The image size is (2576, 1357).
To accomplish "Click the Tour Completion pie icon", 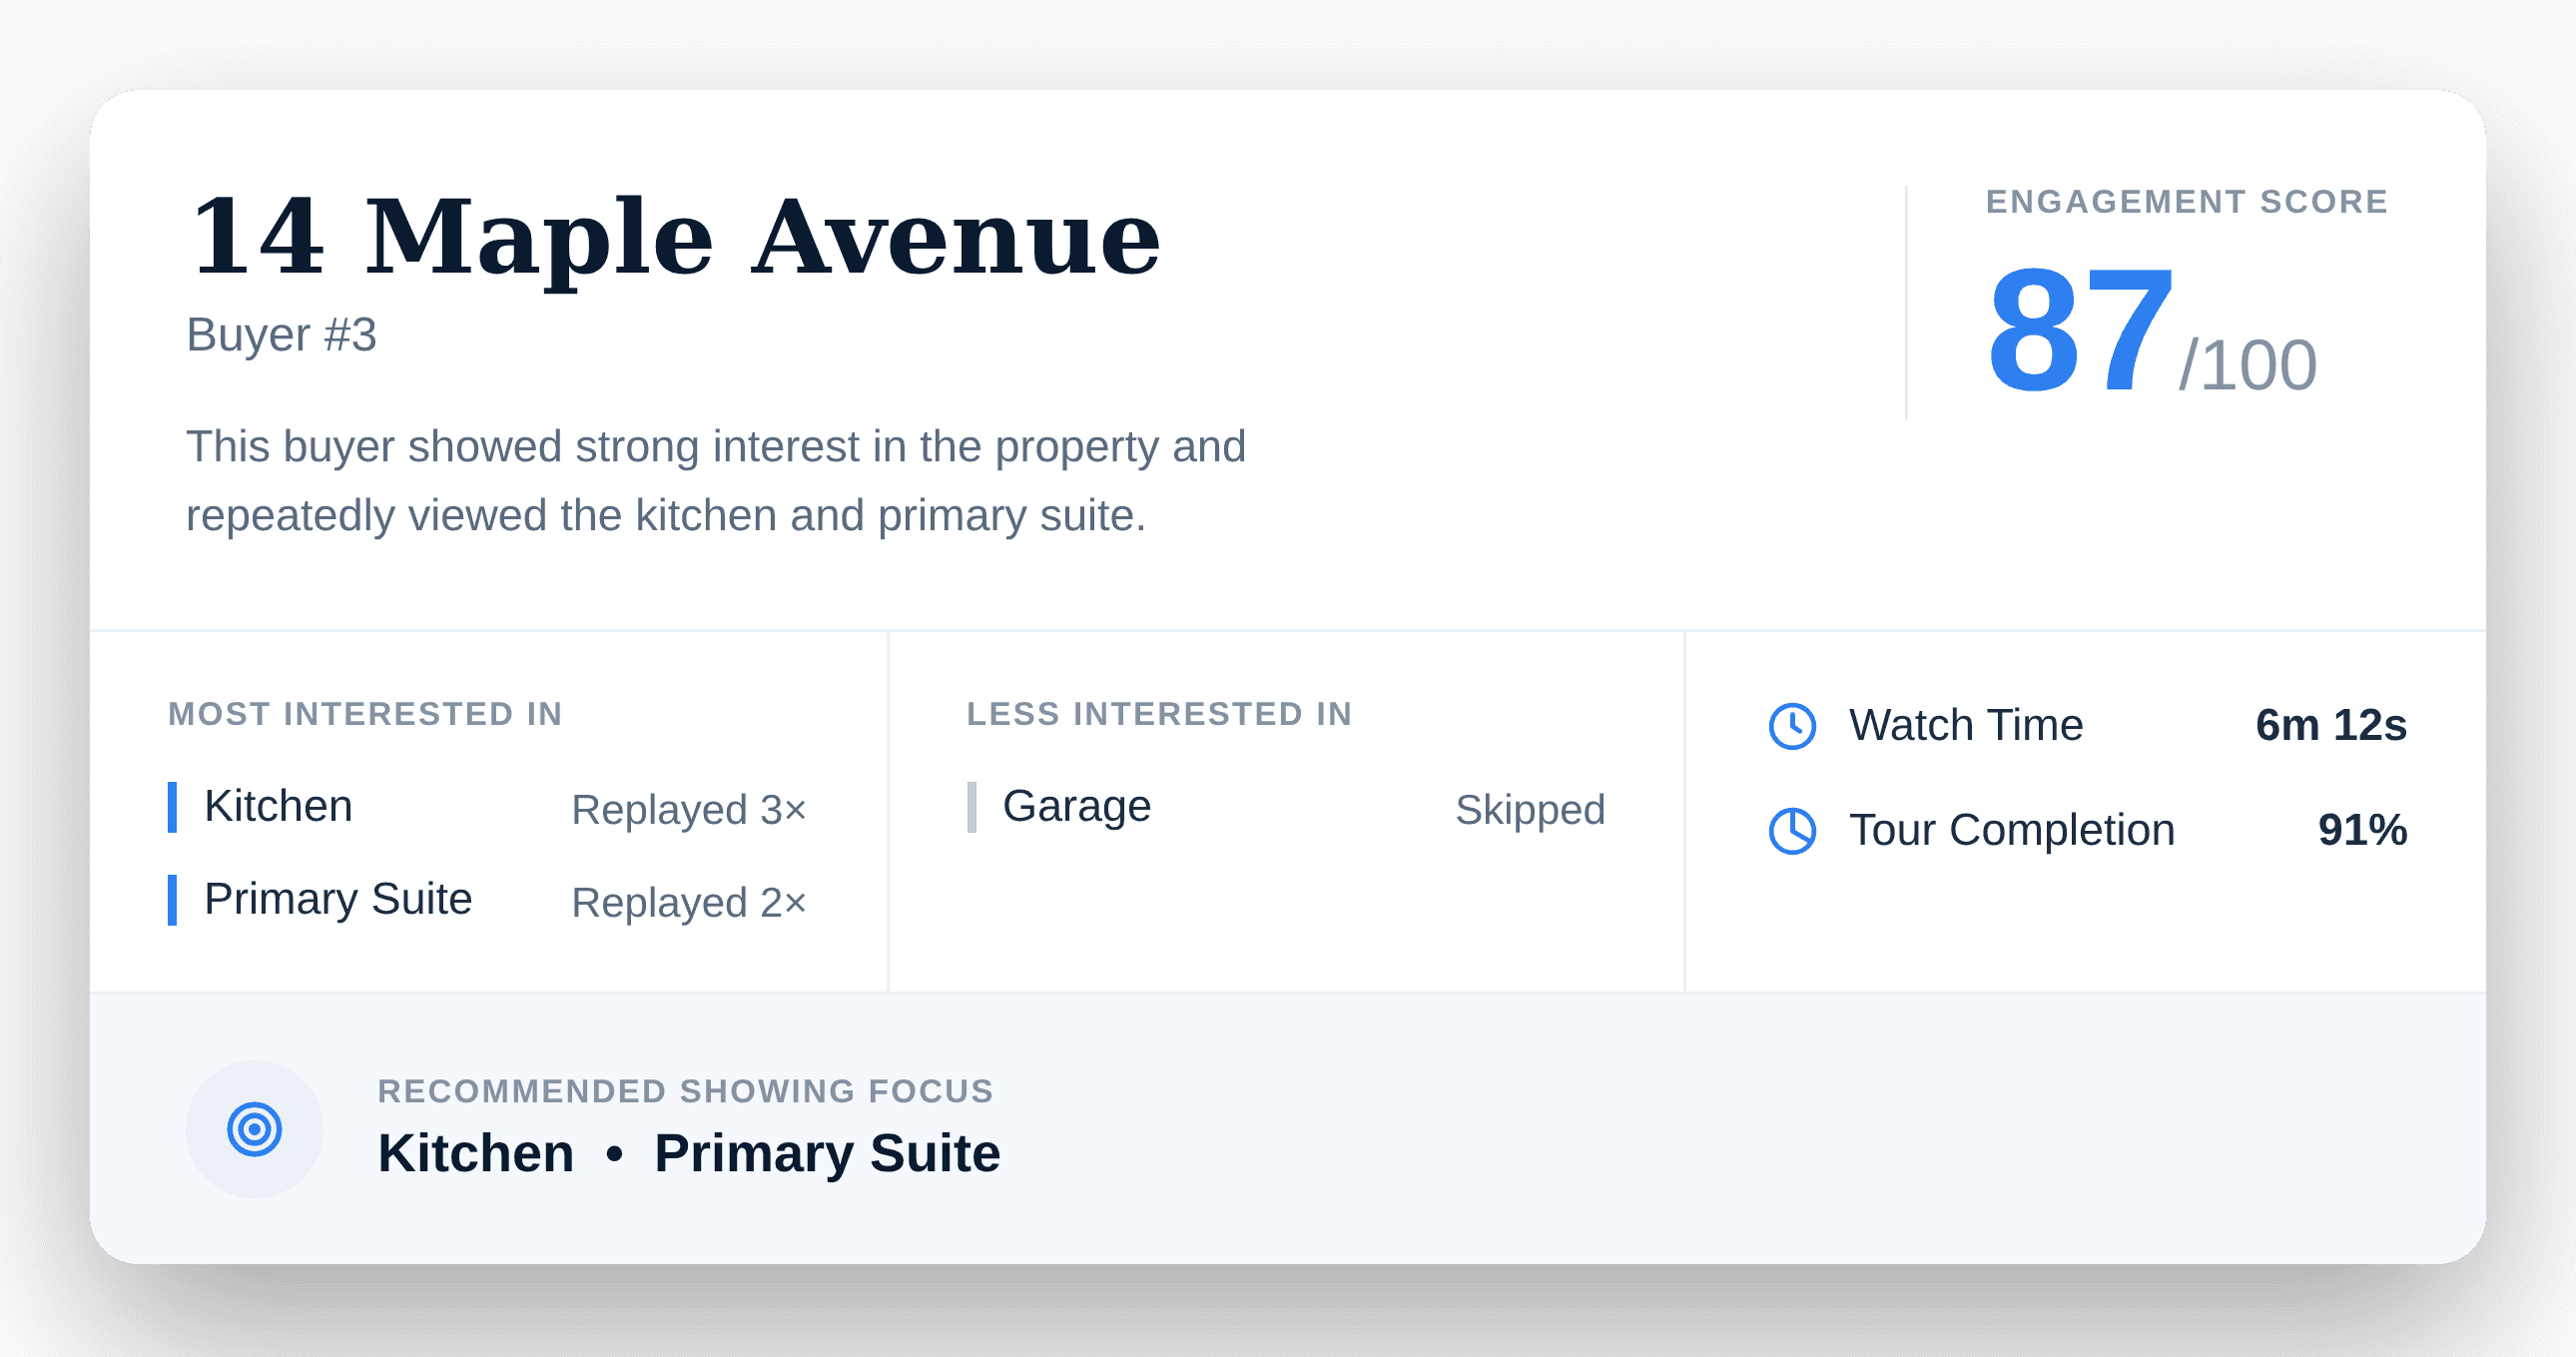I will tap(1792, 831).
